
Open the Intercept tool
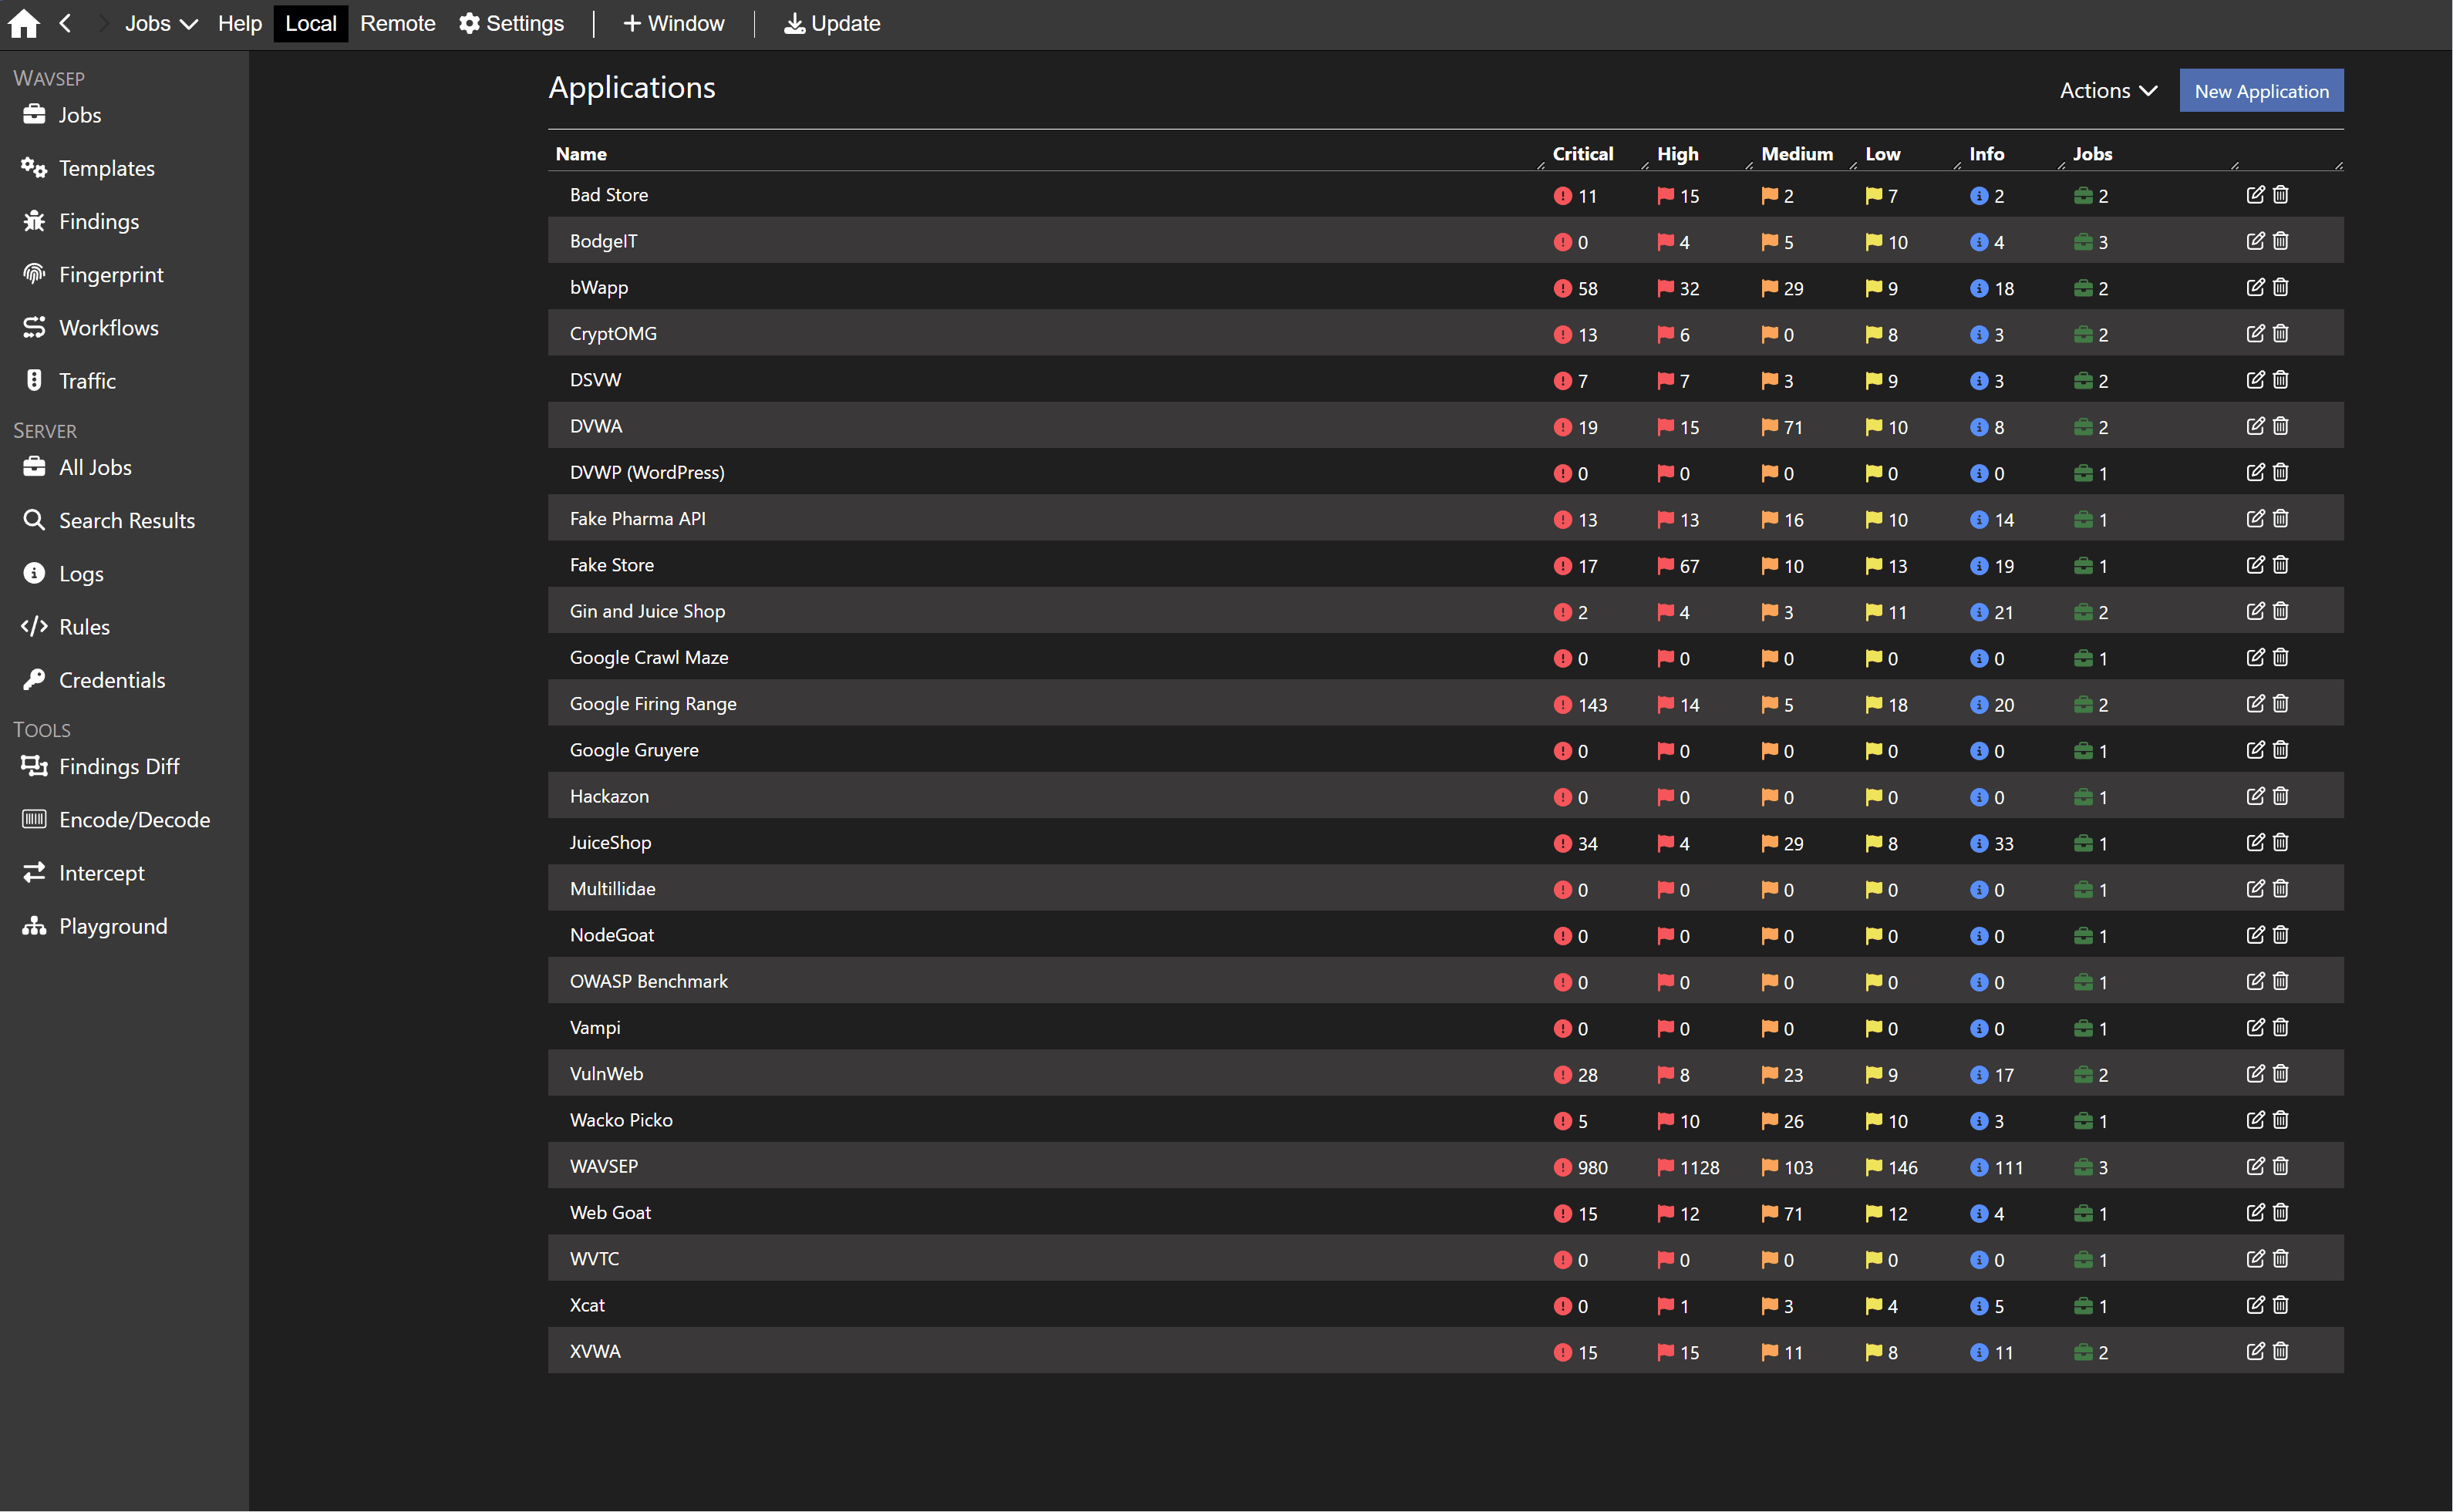point(101,873)
